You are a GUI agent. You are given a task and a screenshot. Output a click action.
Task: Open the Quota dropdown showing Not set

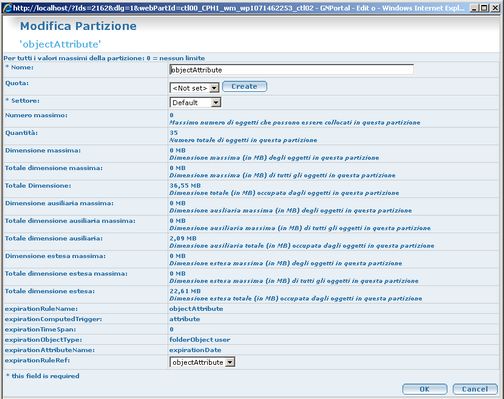pyautogui.click(x=194, y=88)
